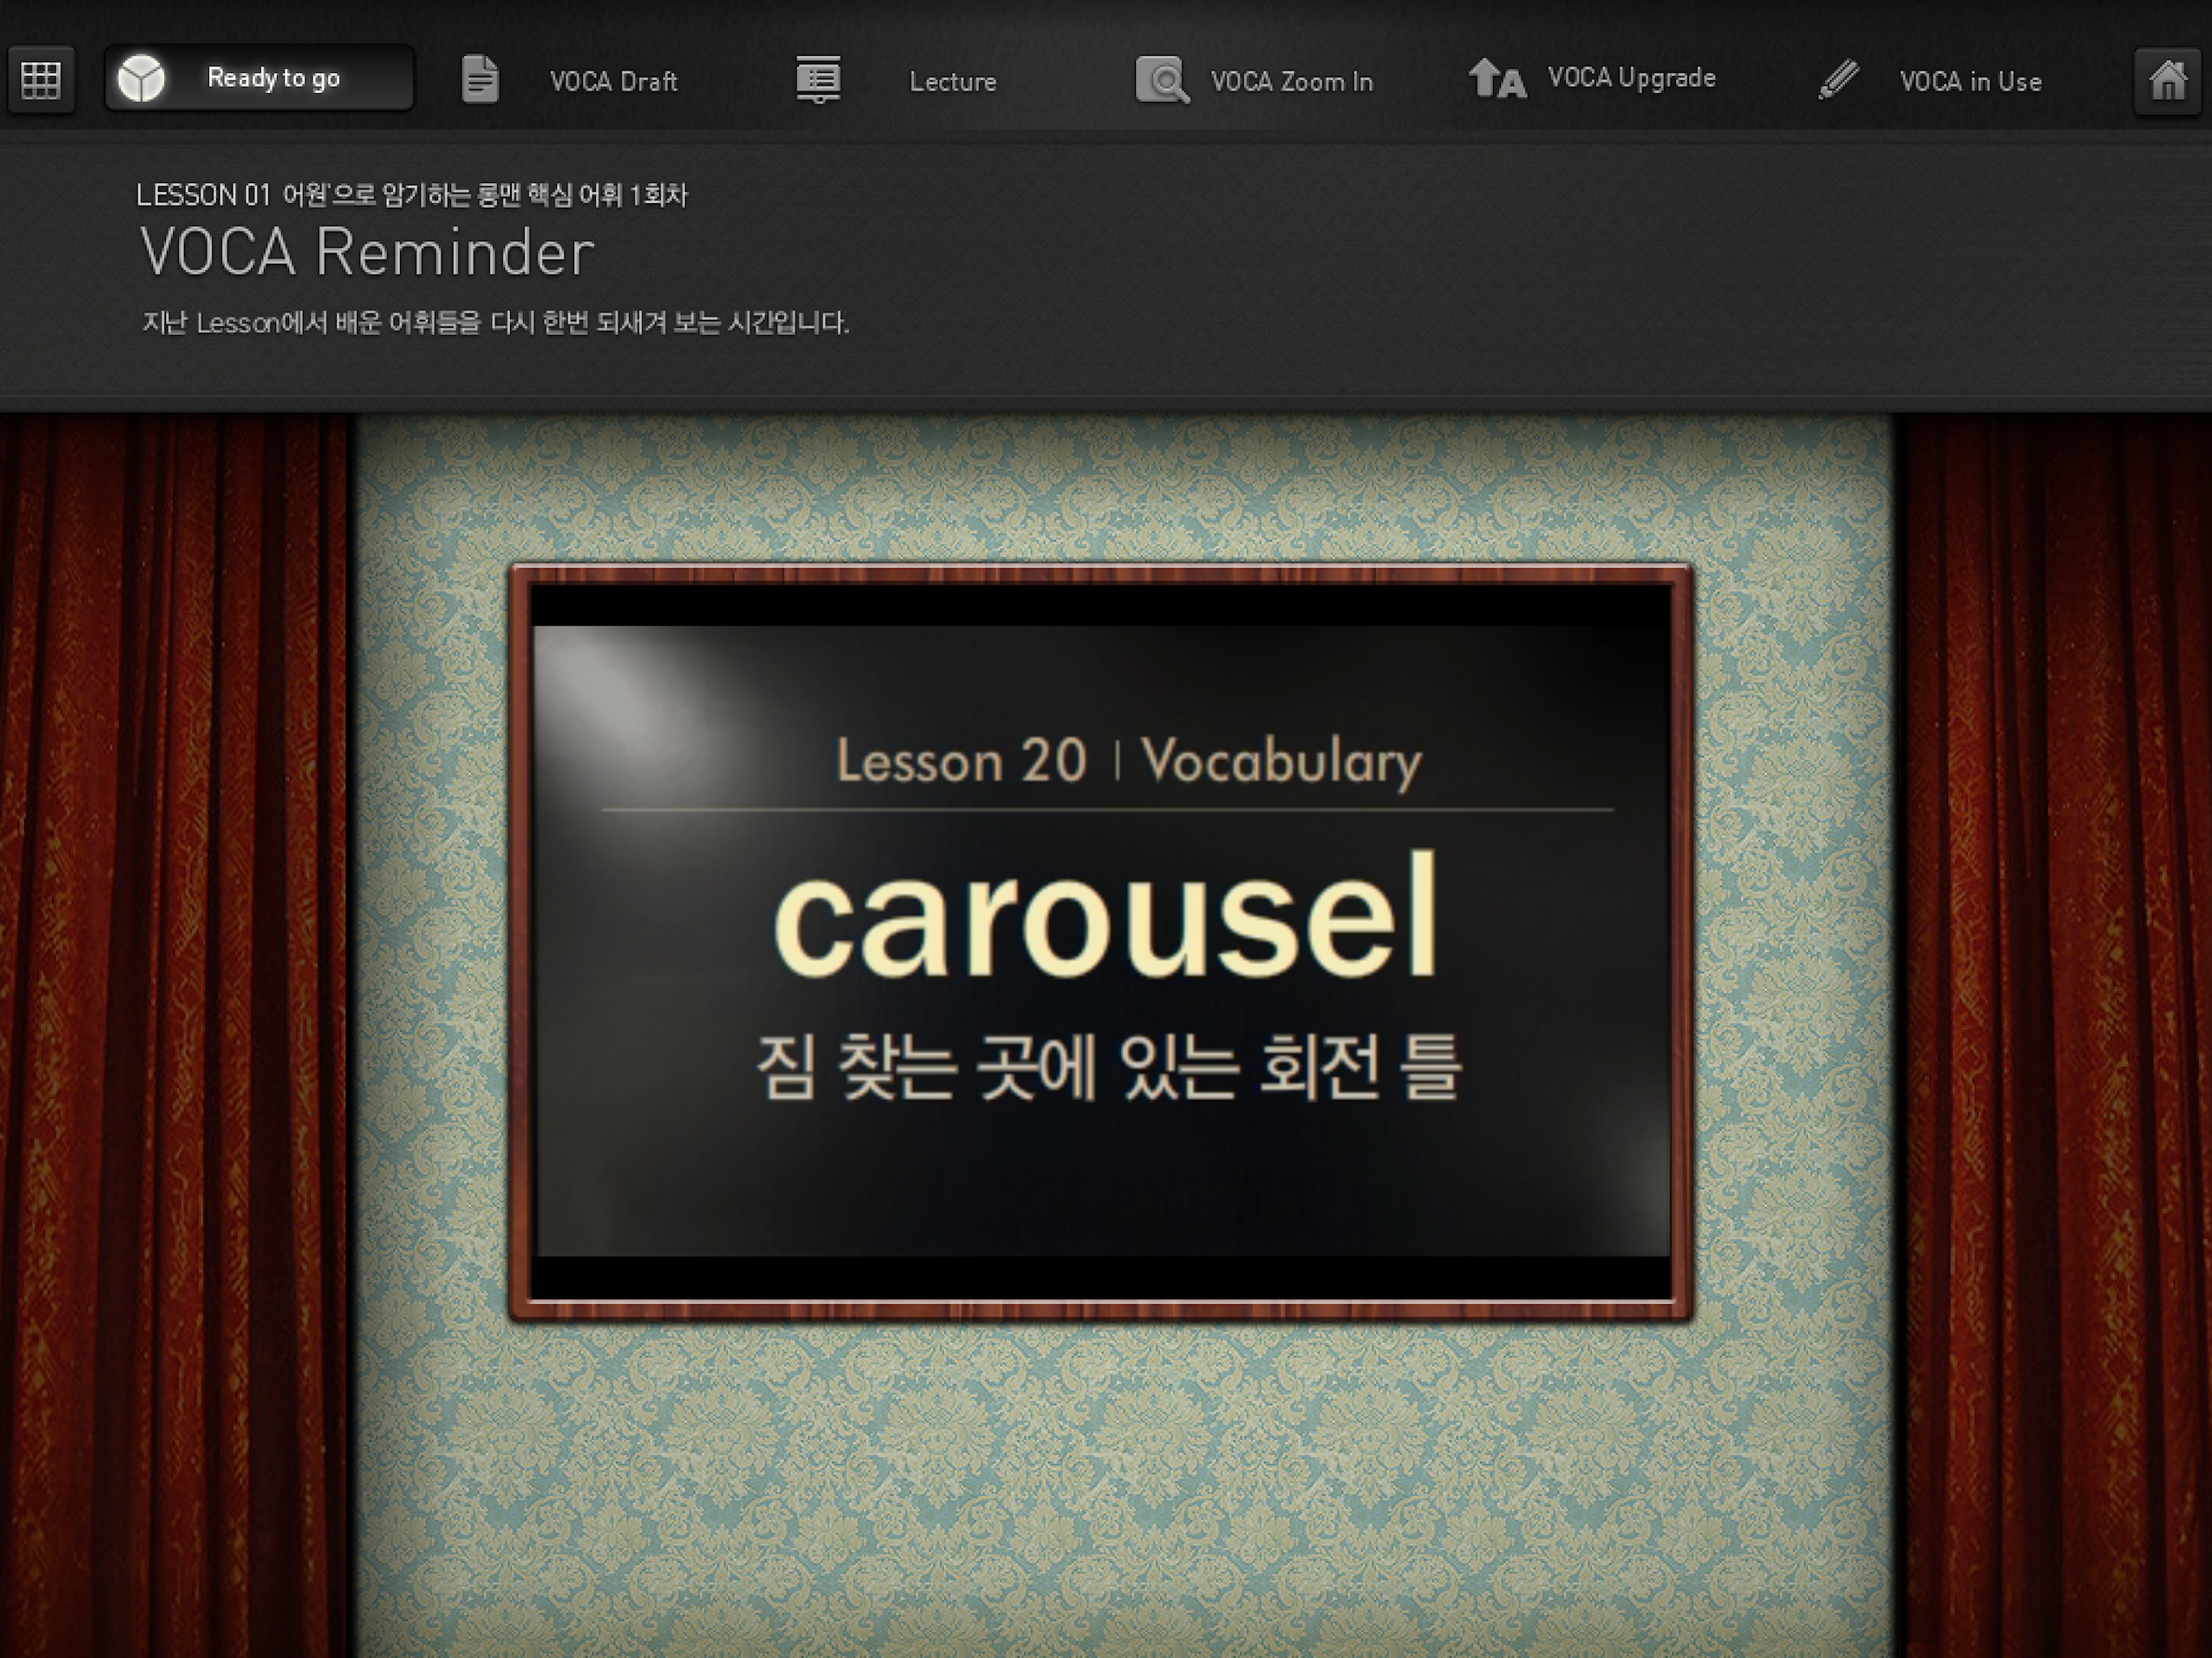Go to the home screen
2212x1658 pixels.
coord(2167,79)
